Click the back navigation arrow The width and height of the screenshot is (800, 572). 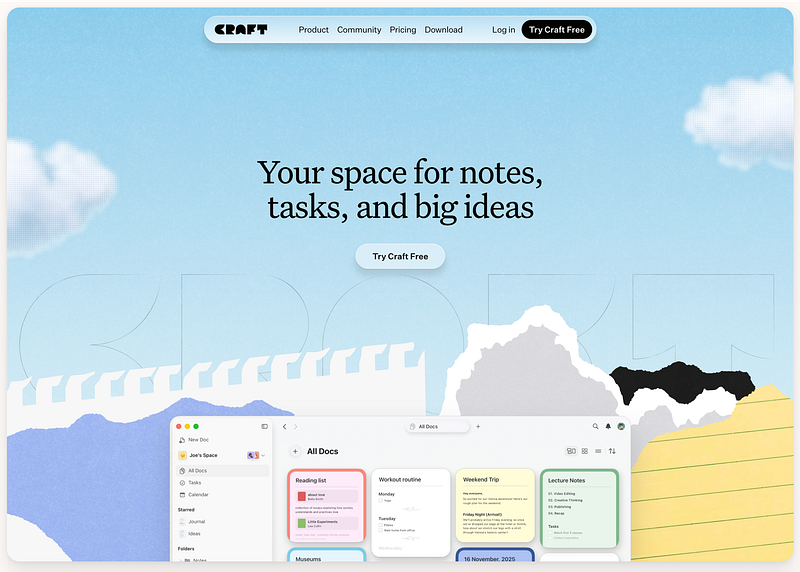click(x=285, y=427)
